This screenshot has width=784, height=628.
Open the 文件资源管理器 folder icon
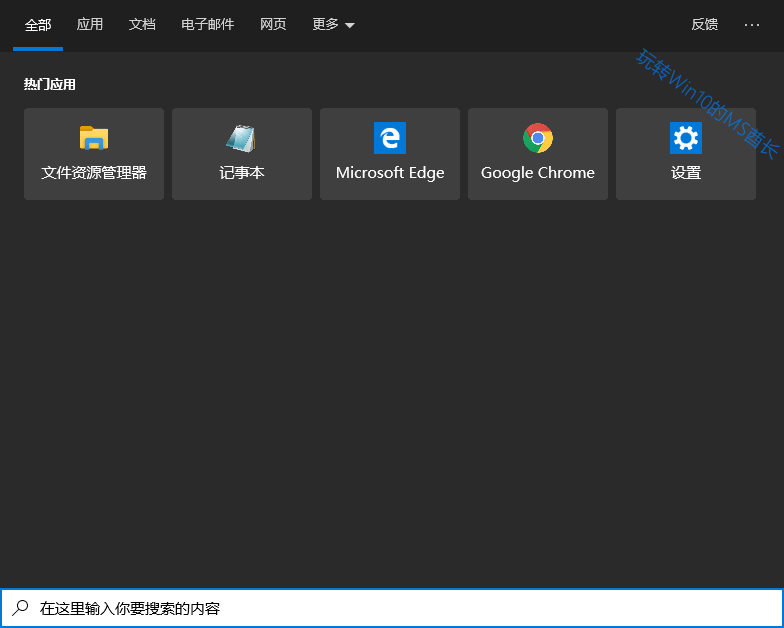[x=94, y=138]
